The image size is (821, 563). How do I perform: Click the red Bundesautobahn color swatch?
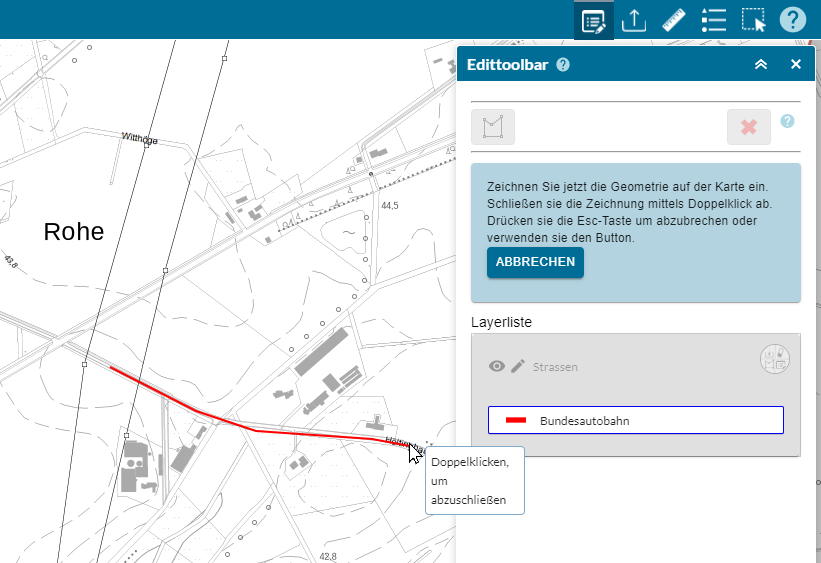click(516, 420)
